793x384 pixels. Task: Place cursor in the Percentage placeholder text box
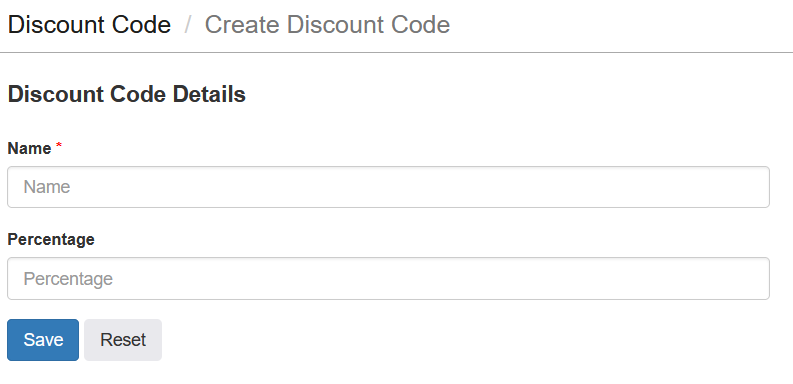coord(388,279)
